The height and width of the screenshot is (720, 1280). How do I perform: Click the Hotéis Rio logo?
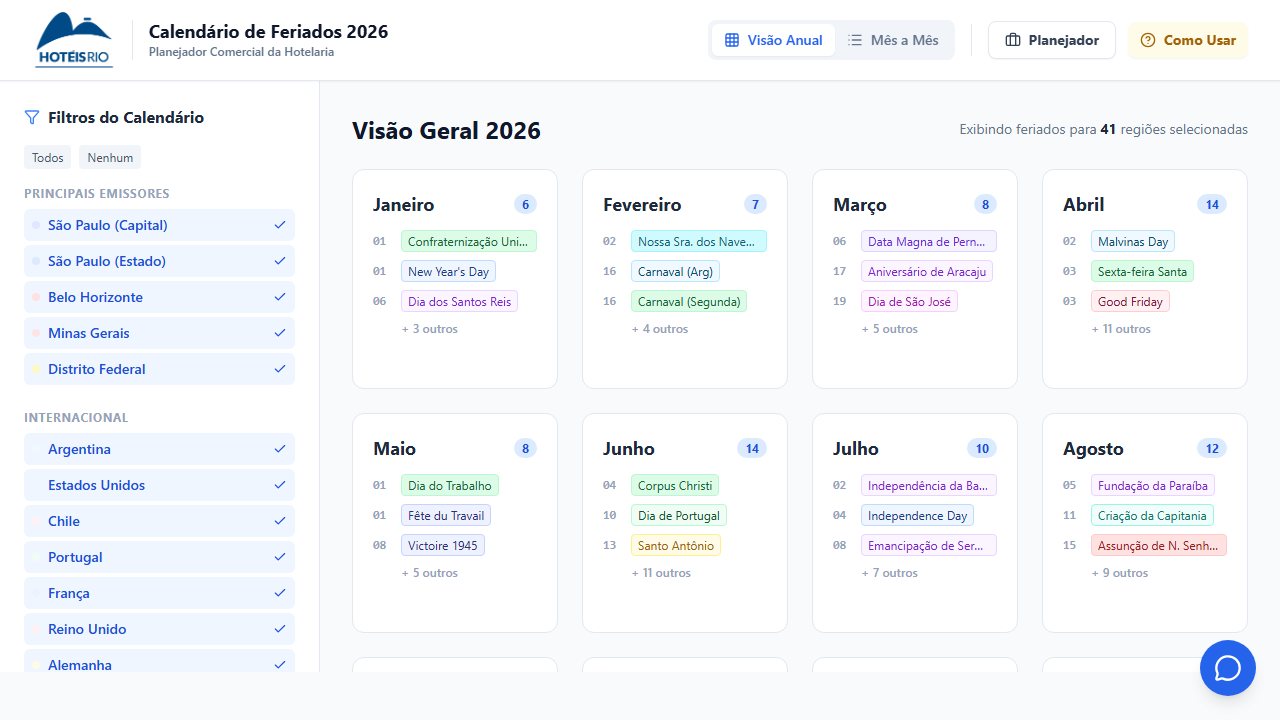coord(74,40)
